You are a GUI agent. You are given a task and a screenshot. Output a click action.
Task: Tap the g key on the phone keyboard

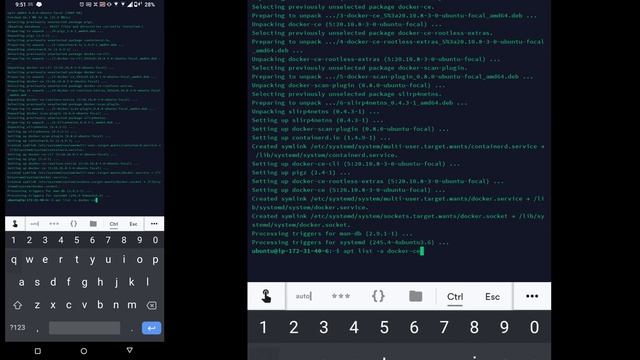pos(84,283)
